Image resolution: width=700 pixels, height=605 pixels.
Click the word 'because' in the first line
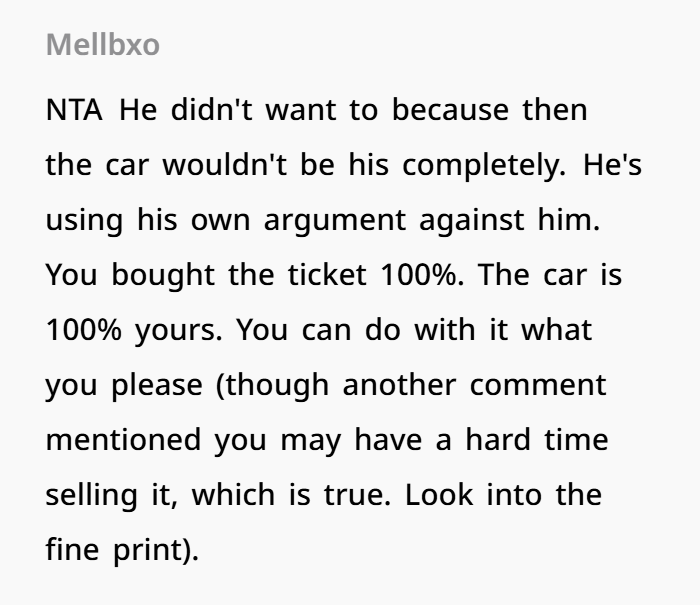tap(450, 109)
